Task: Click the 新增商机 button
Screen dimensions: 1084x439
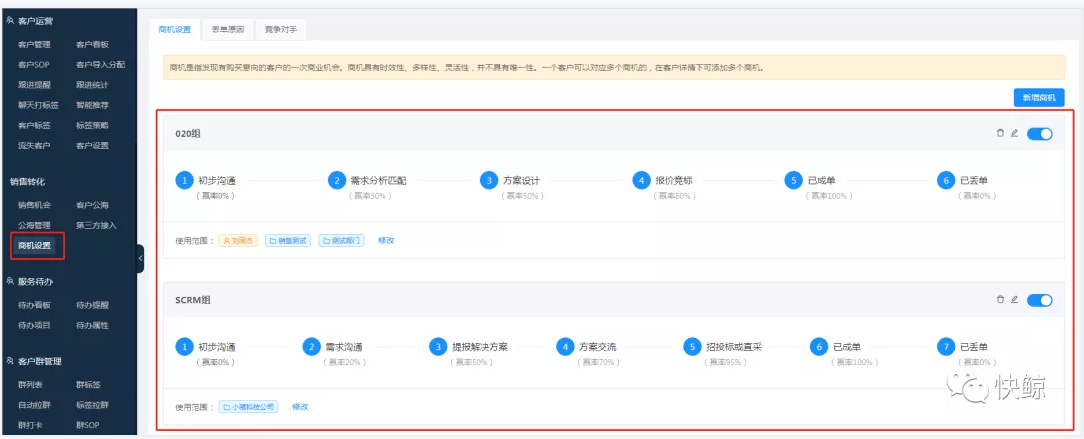Action: 1039,97
